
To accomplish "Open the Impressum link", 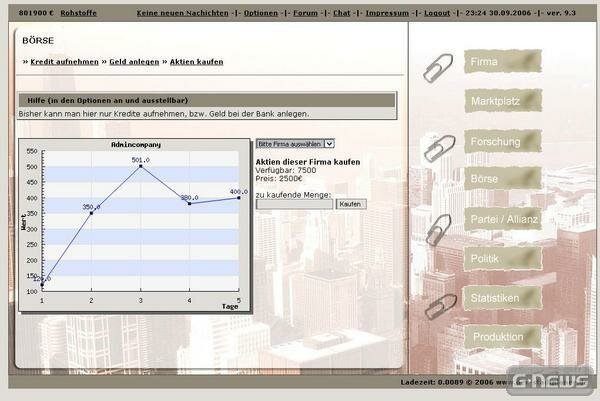I will pos(387,13).
